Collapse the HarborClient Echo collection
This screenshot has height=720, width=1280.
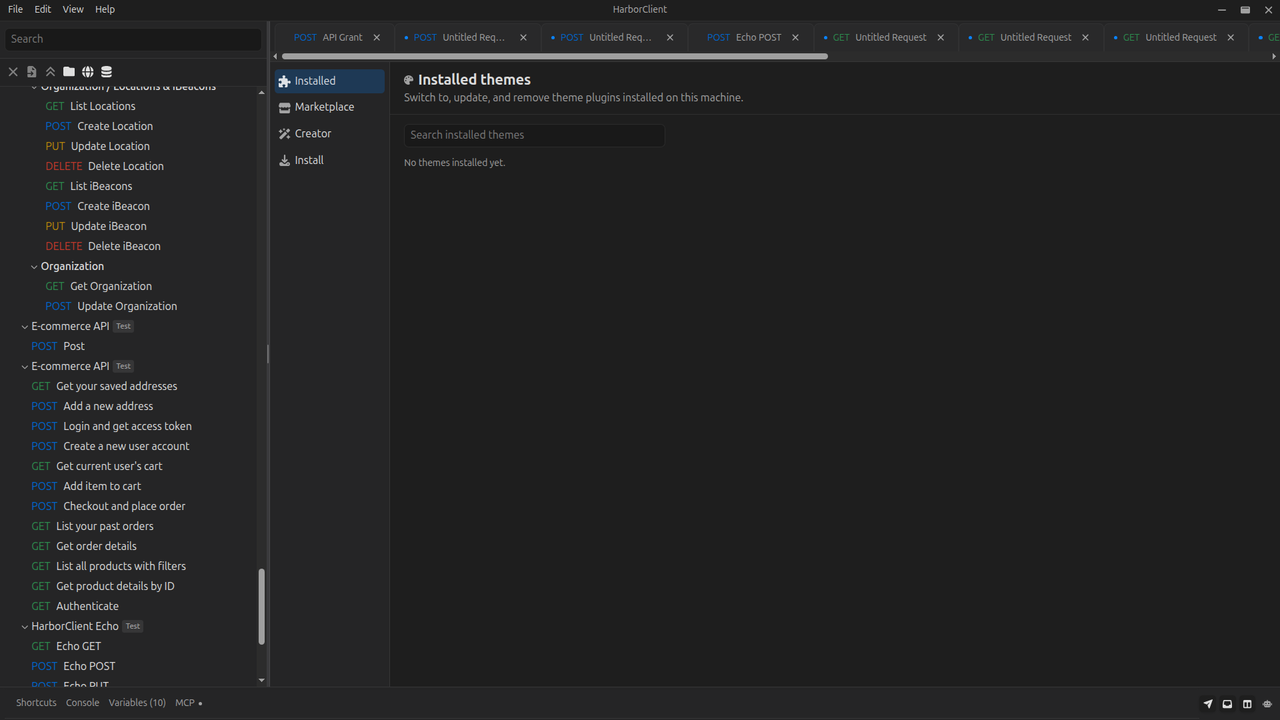25,627
